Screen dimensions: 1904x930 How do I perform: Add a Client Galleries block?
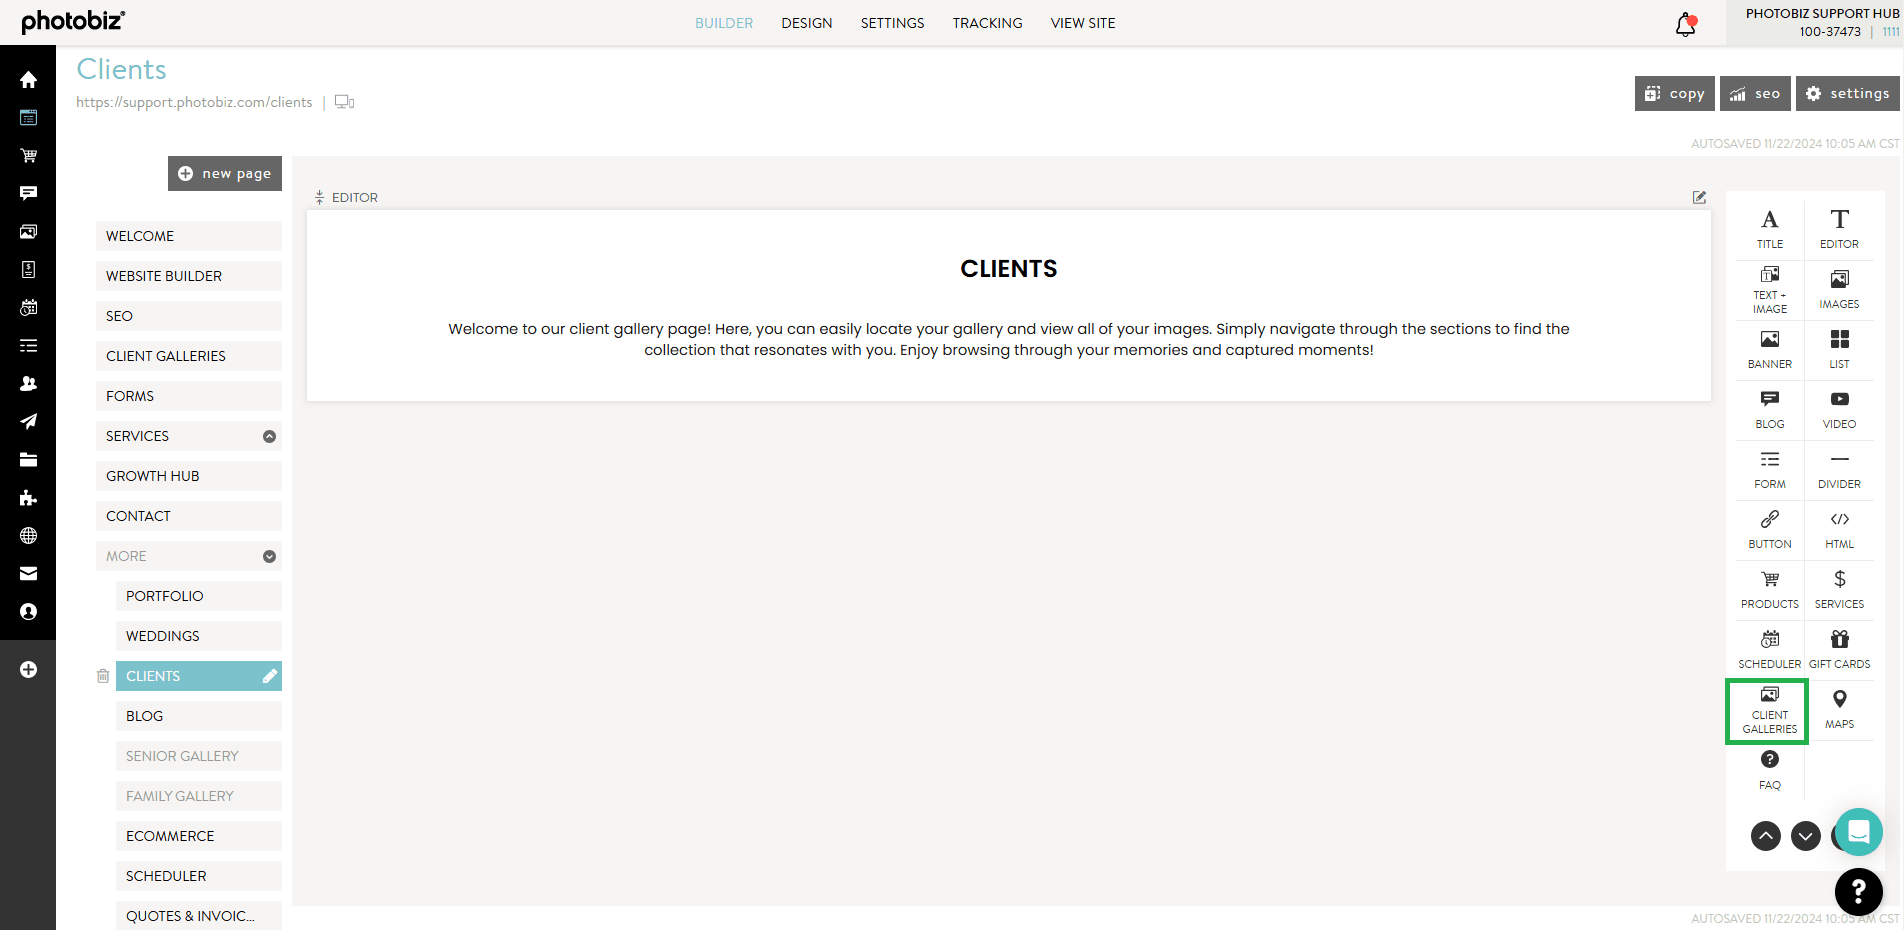coord(1768,711)
